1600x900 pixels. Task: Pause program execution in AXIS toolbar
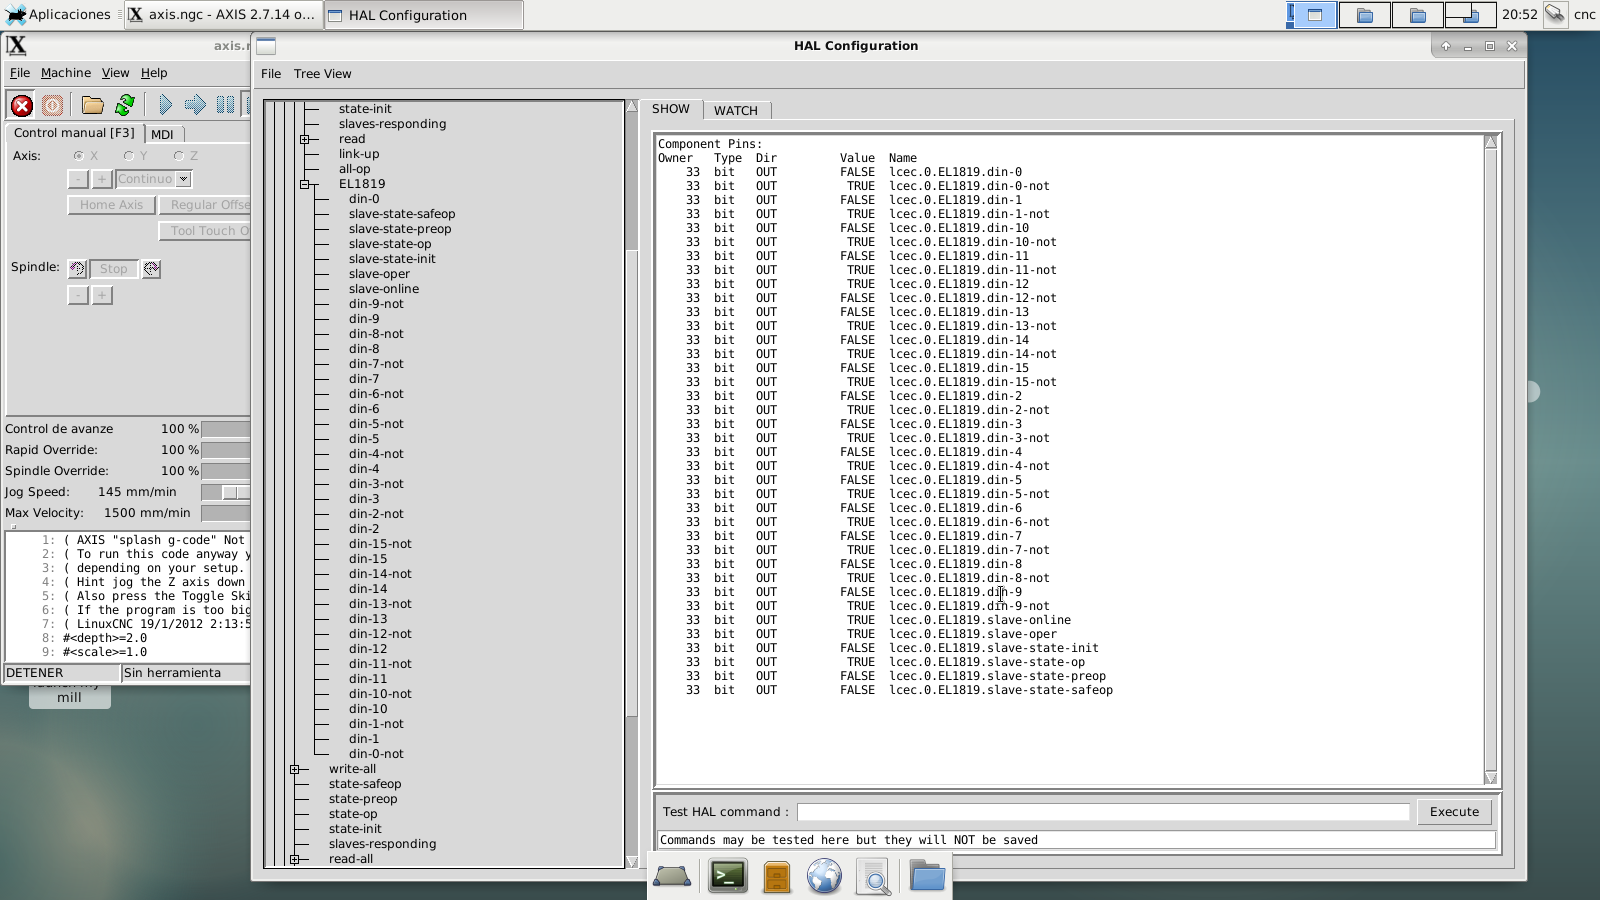[x=226, y=105]
